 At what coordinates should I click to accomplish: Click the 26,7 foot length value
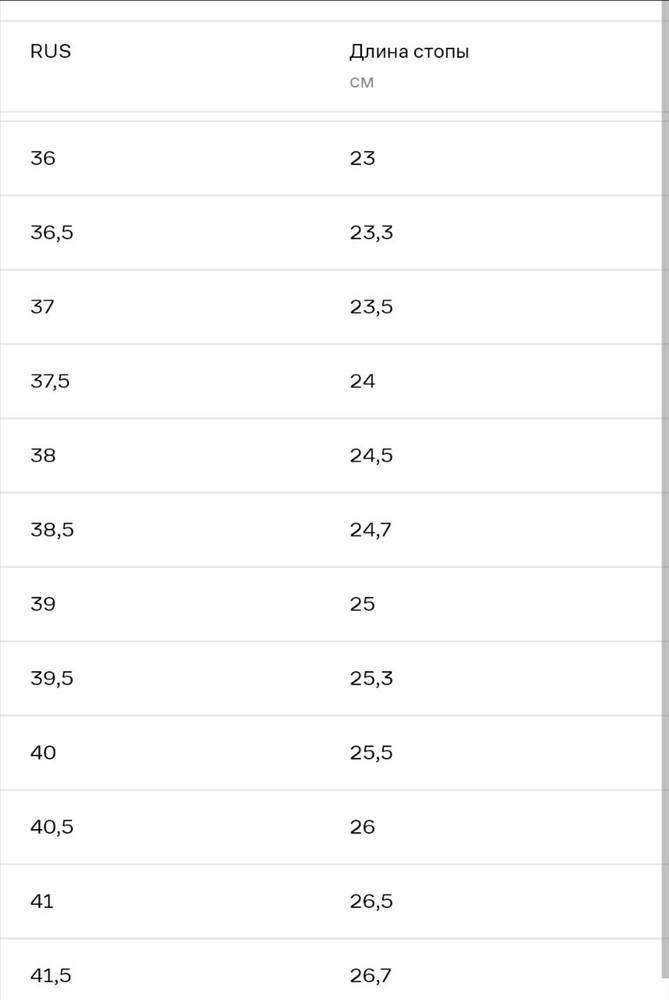(371, 975)
